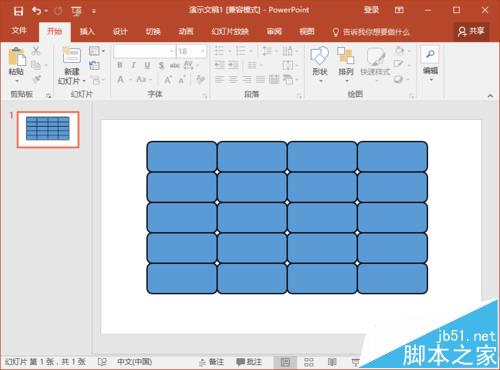Open the font size 18 dropdown
500x370 pixels.
coord(202,51)
